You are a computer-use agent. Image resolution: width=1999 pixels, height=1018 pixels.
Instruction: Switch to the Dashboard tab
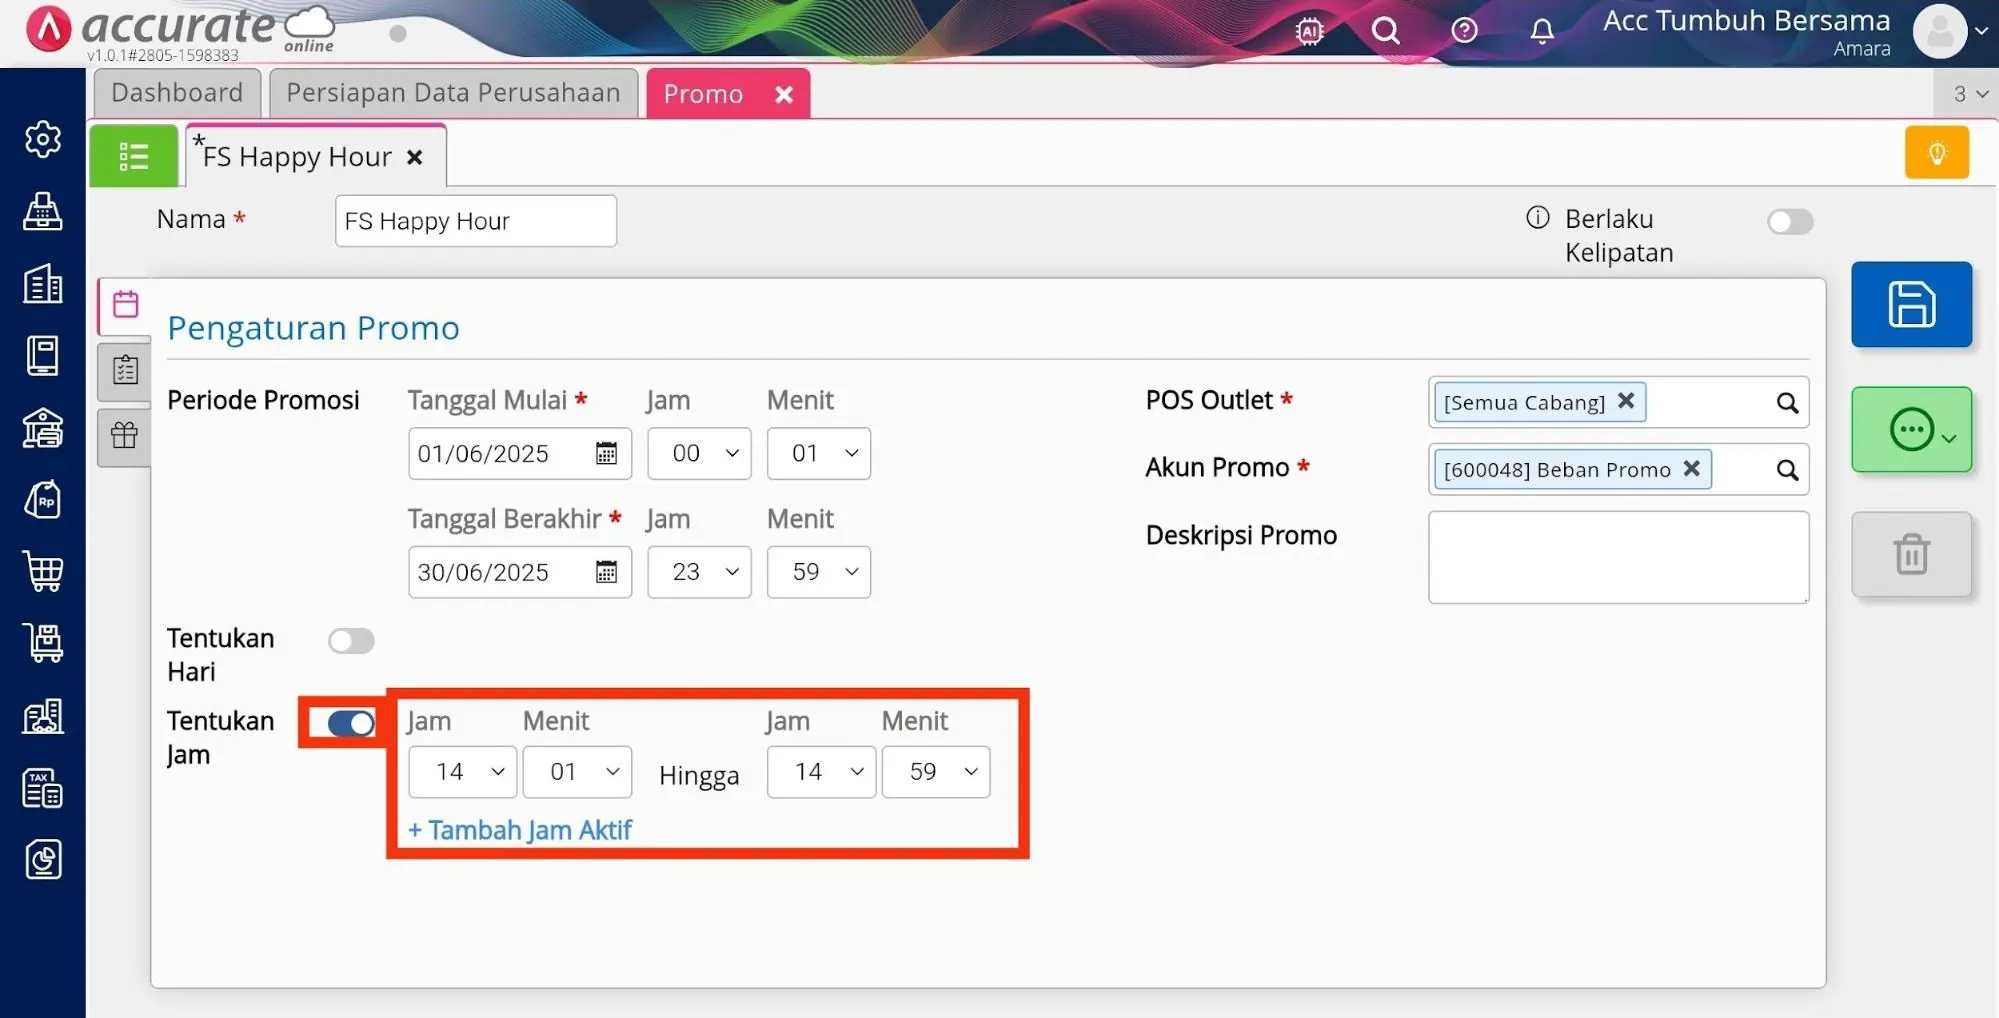(177, 93)
